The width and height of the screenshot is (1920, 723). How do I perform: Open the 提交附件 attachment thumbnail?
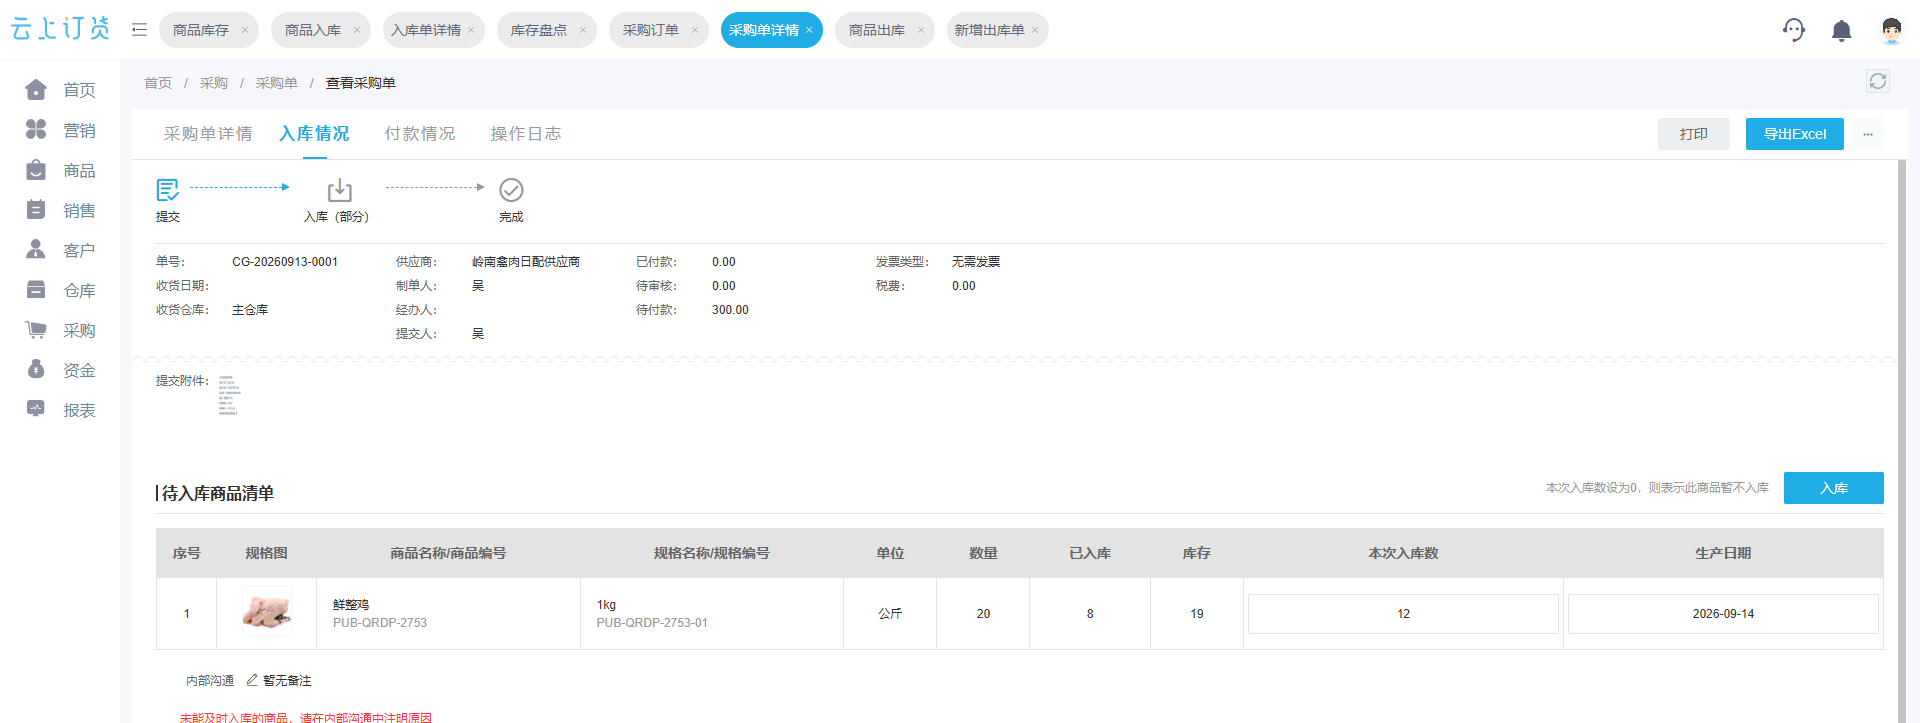click(x=229, y=395)
